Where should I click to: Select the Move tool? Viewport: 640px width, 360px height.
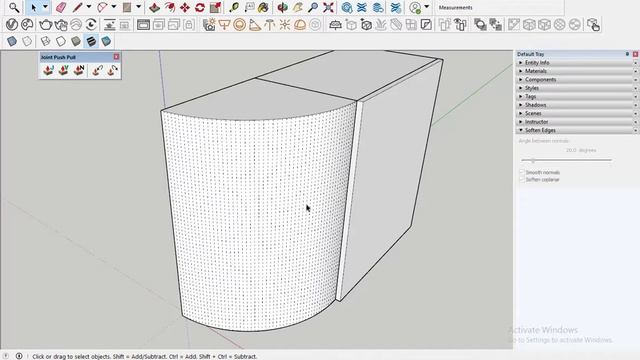coord(185,7)
